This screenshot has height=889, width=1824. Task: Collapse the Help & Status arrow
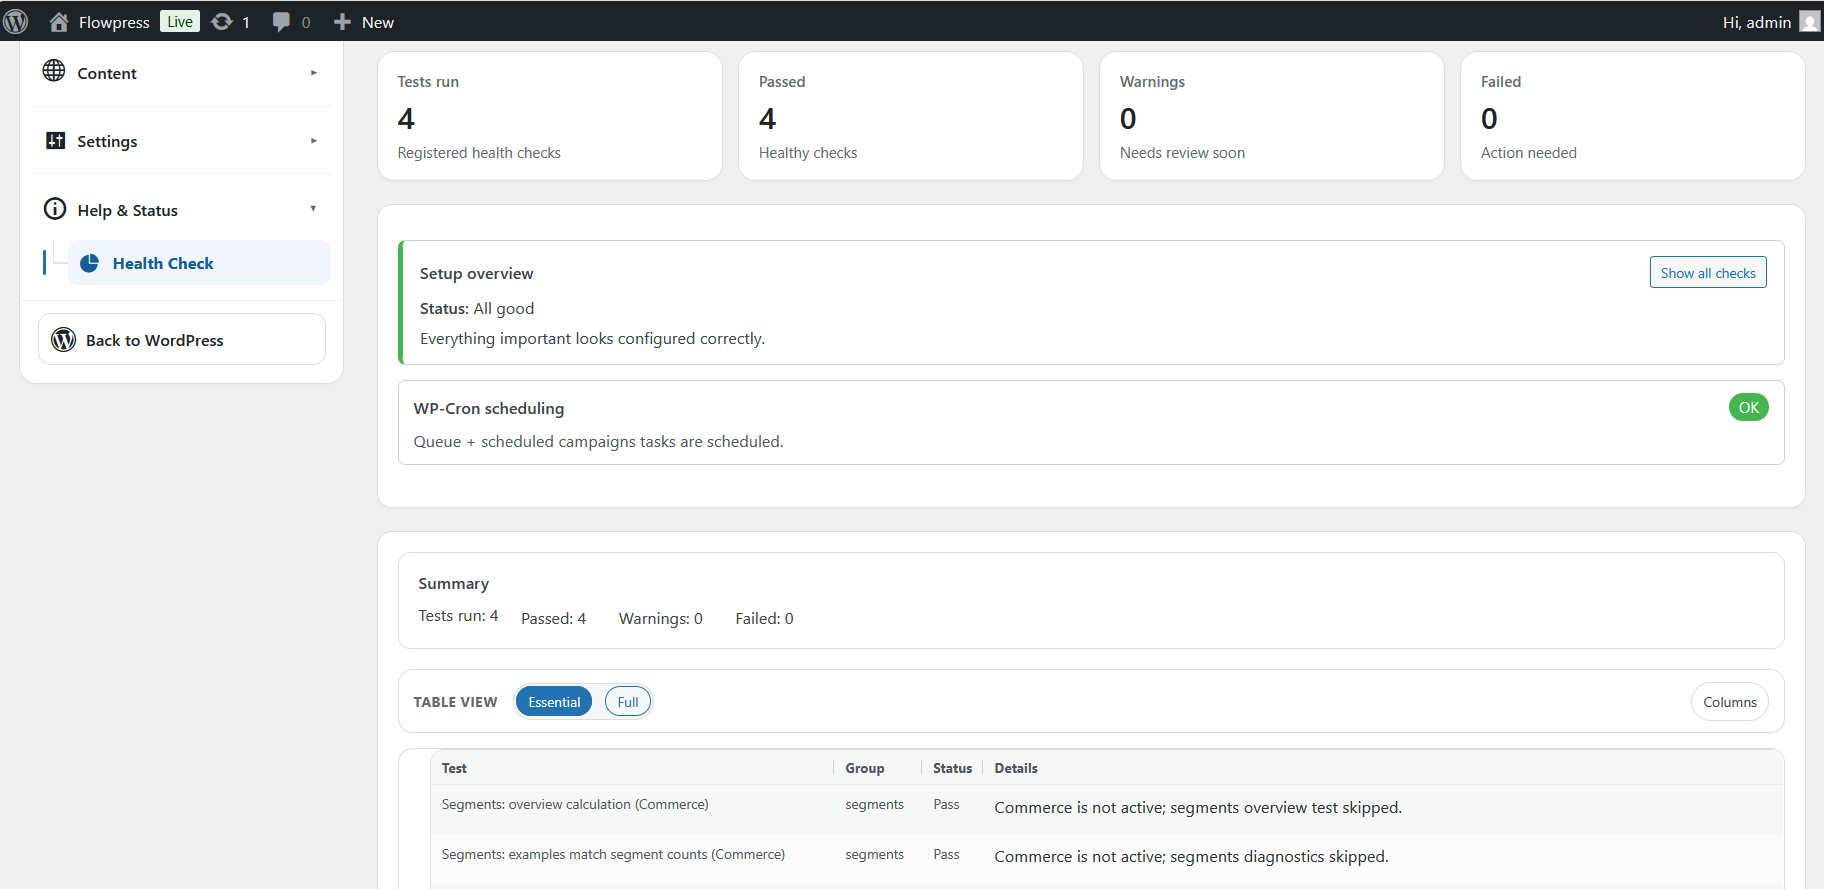313,209
